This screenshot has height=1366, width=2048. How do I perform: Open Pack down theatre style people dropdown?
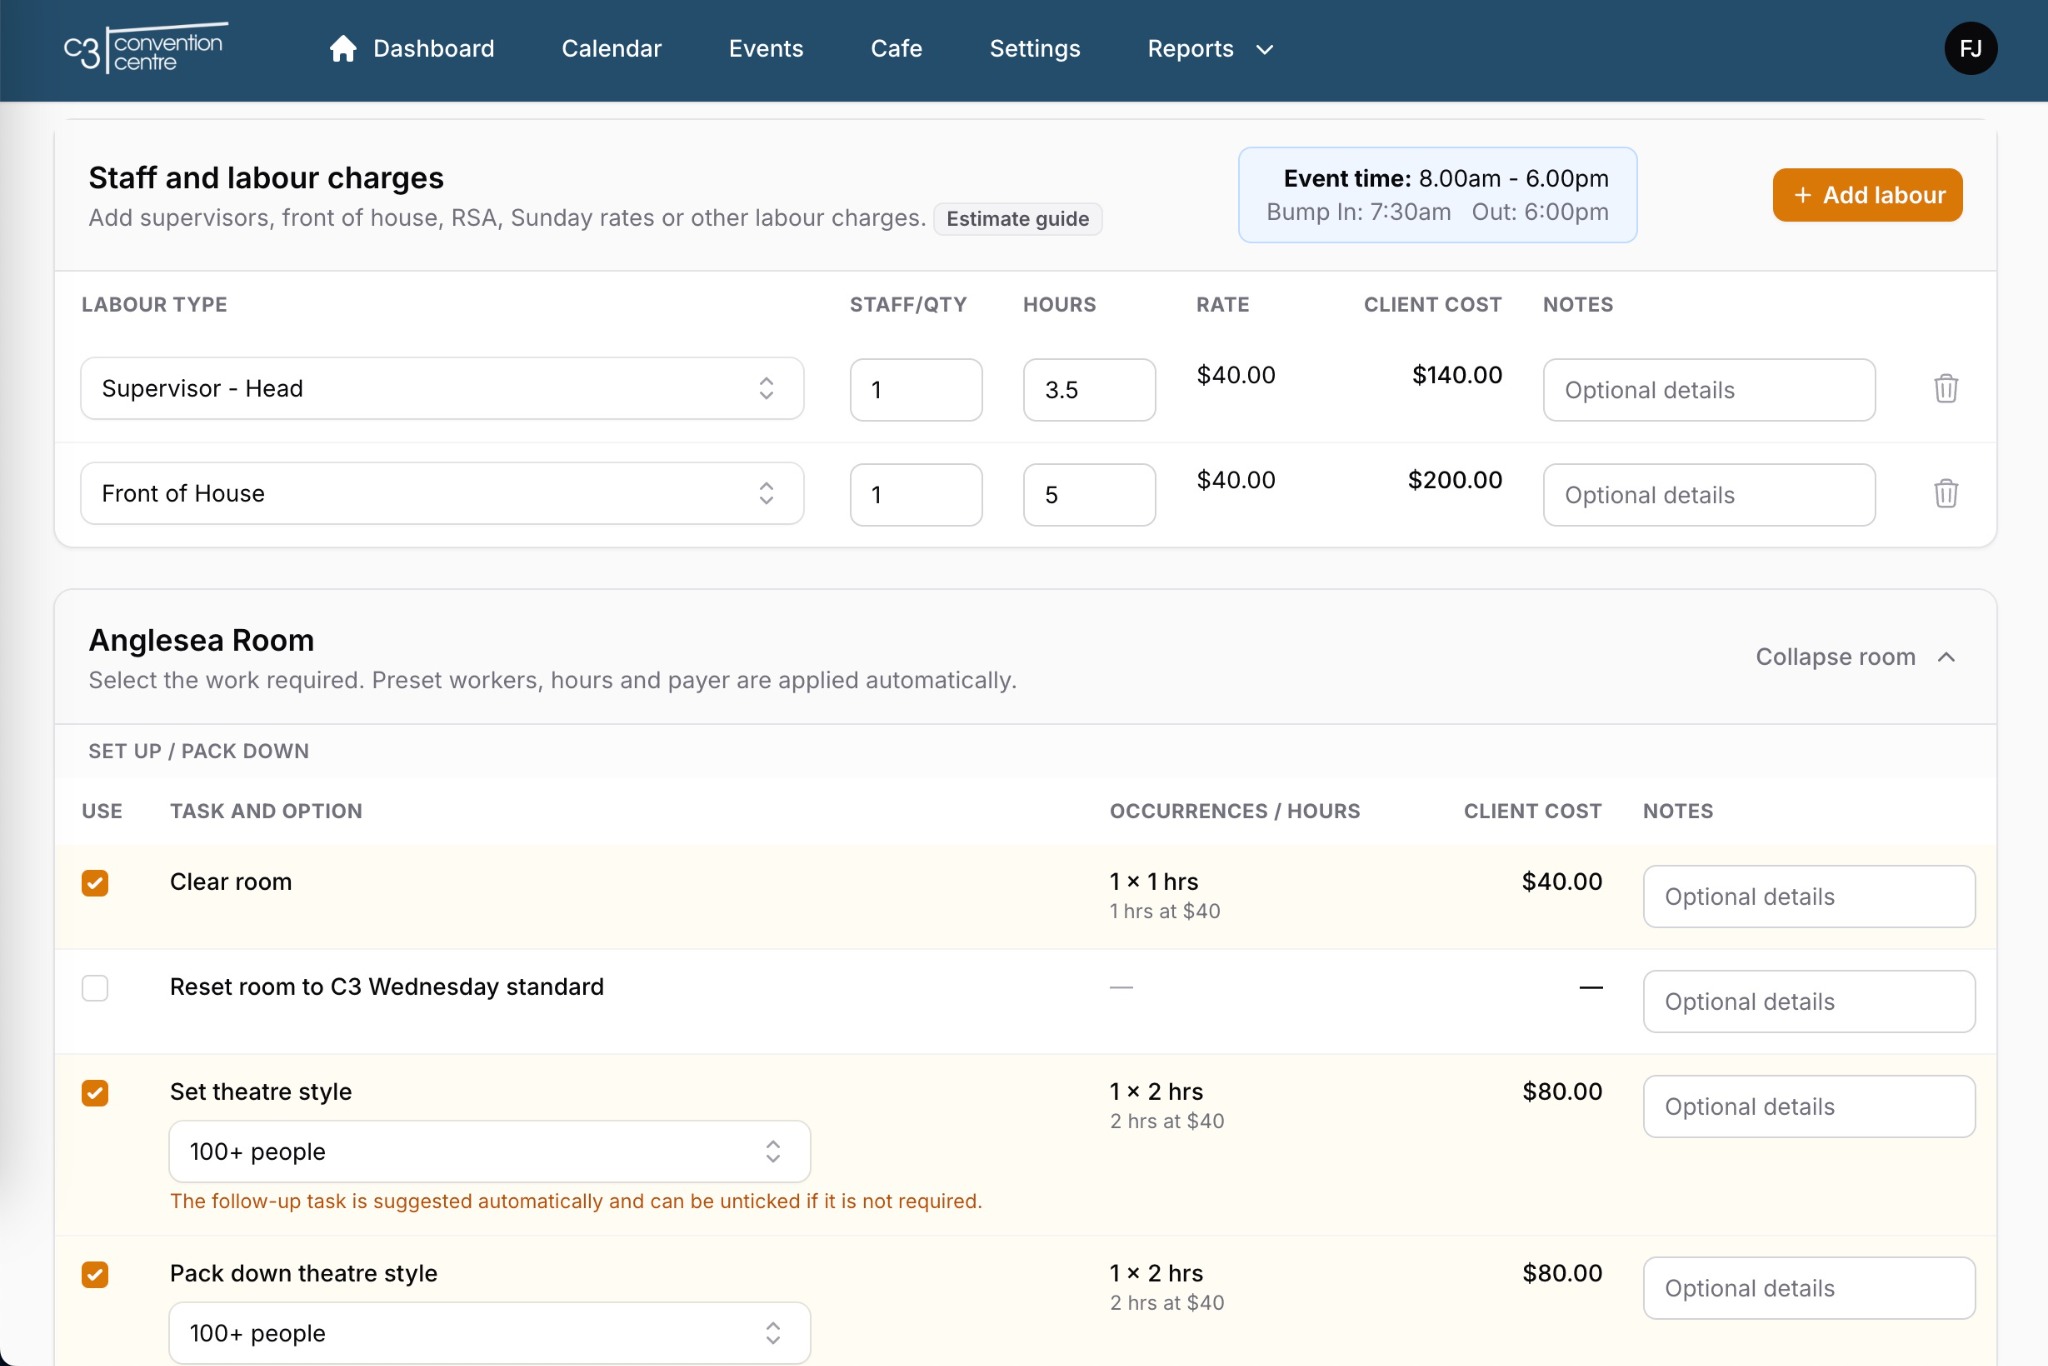tap(489, 1333)
